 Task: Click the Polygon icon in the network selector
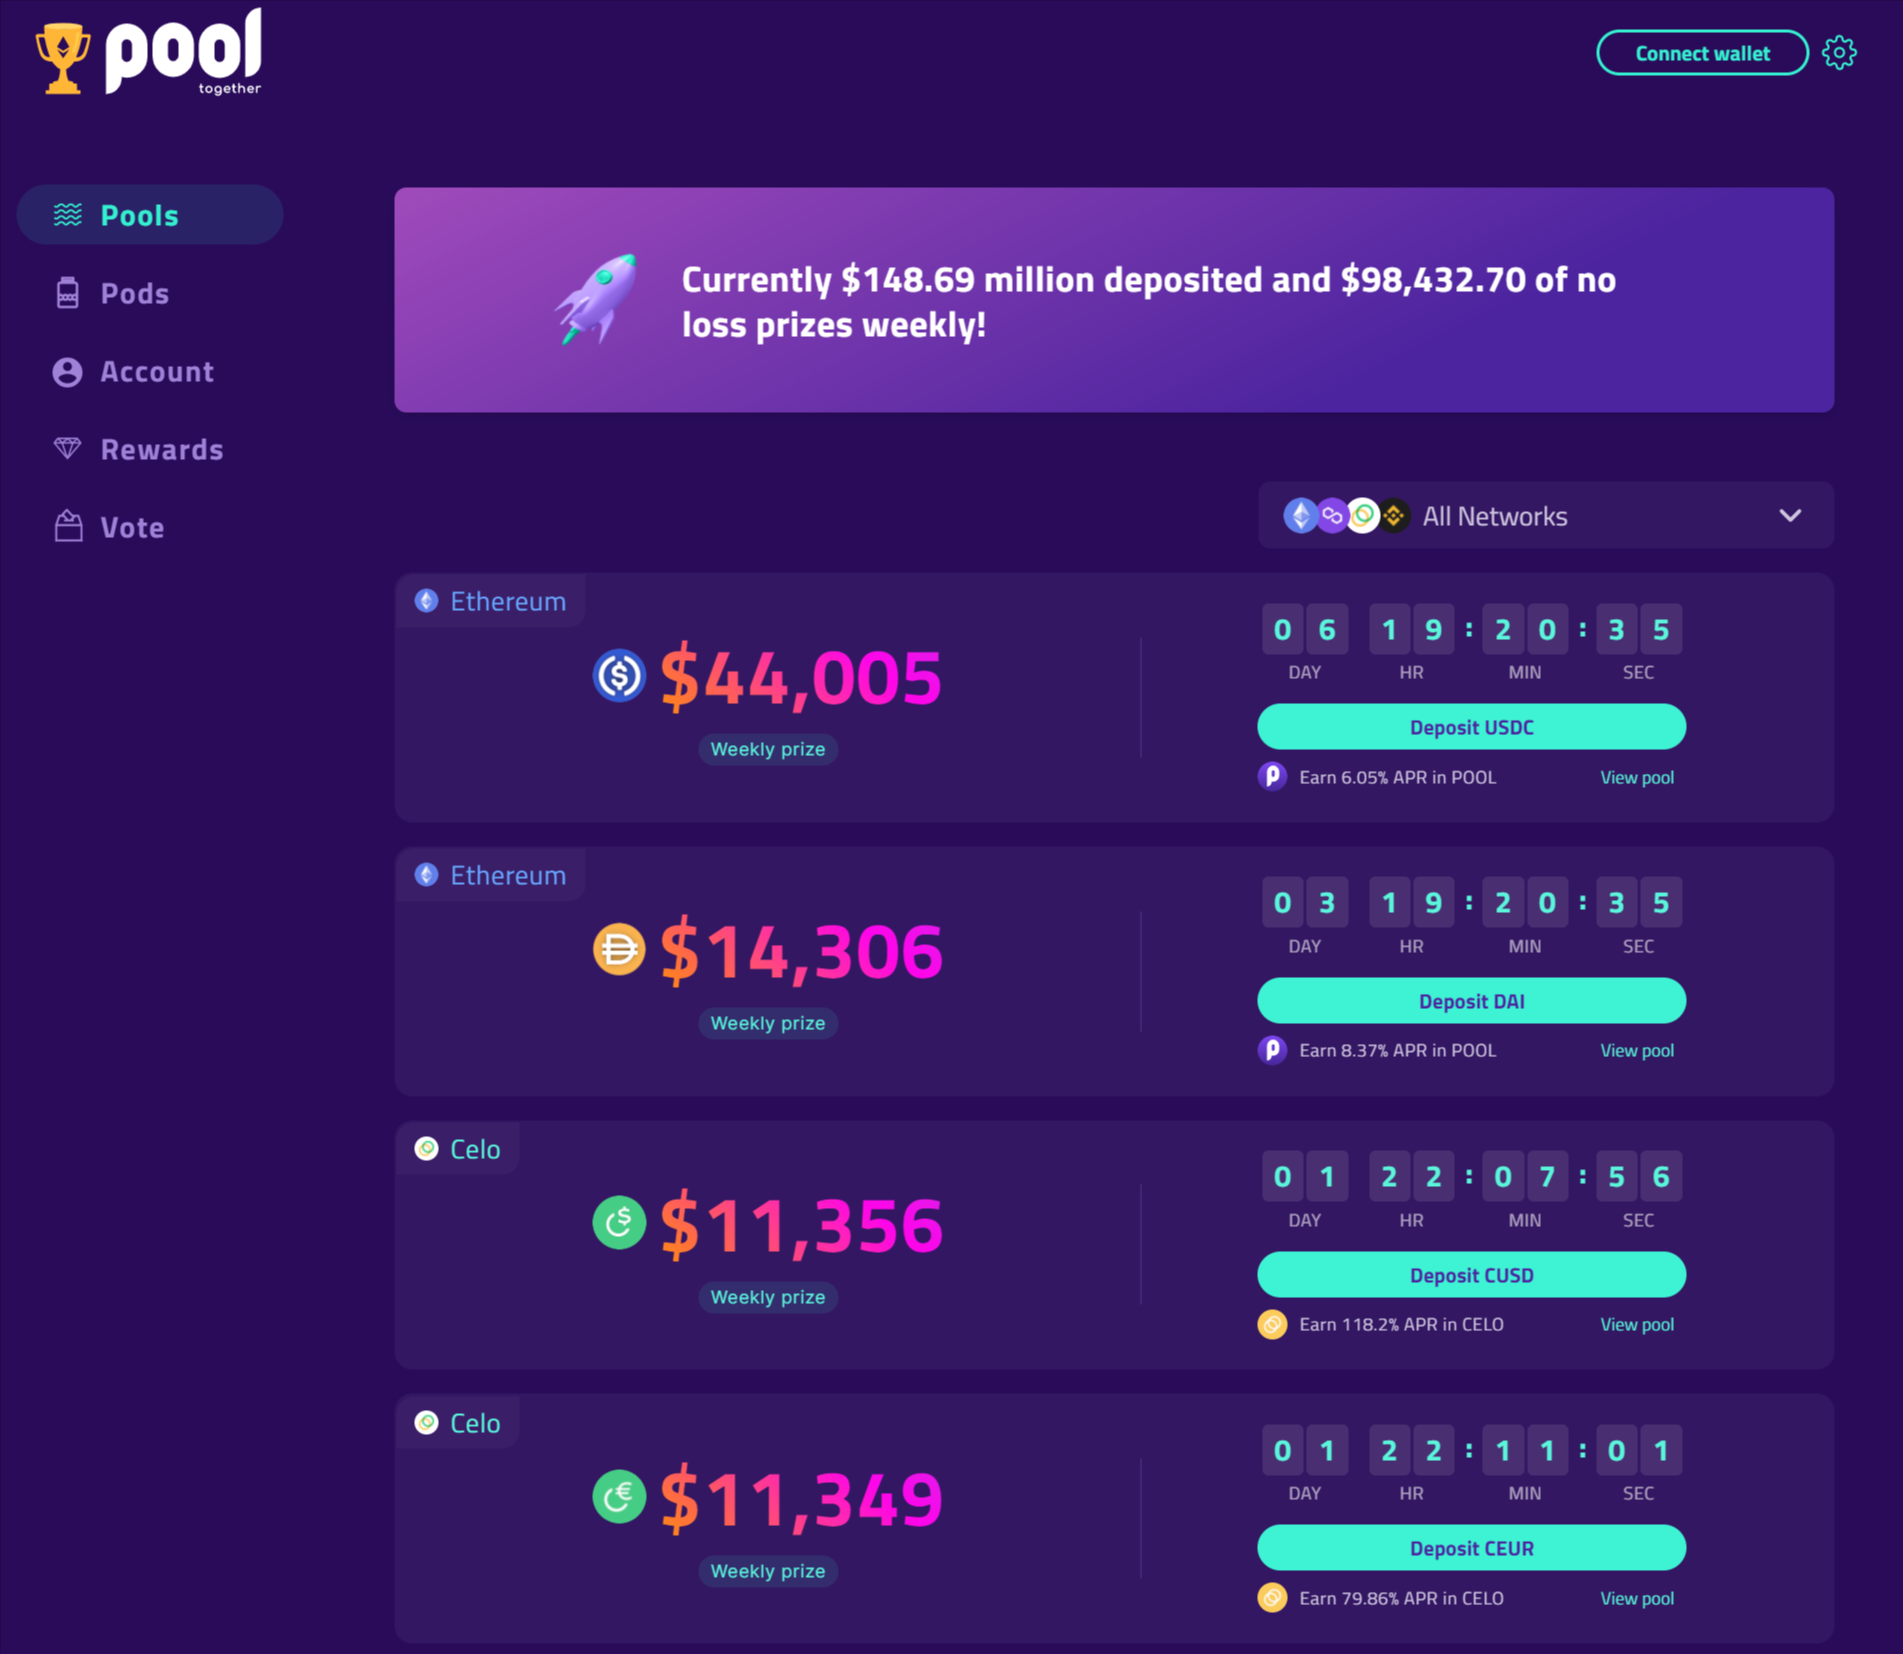coord(1332,516)
